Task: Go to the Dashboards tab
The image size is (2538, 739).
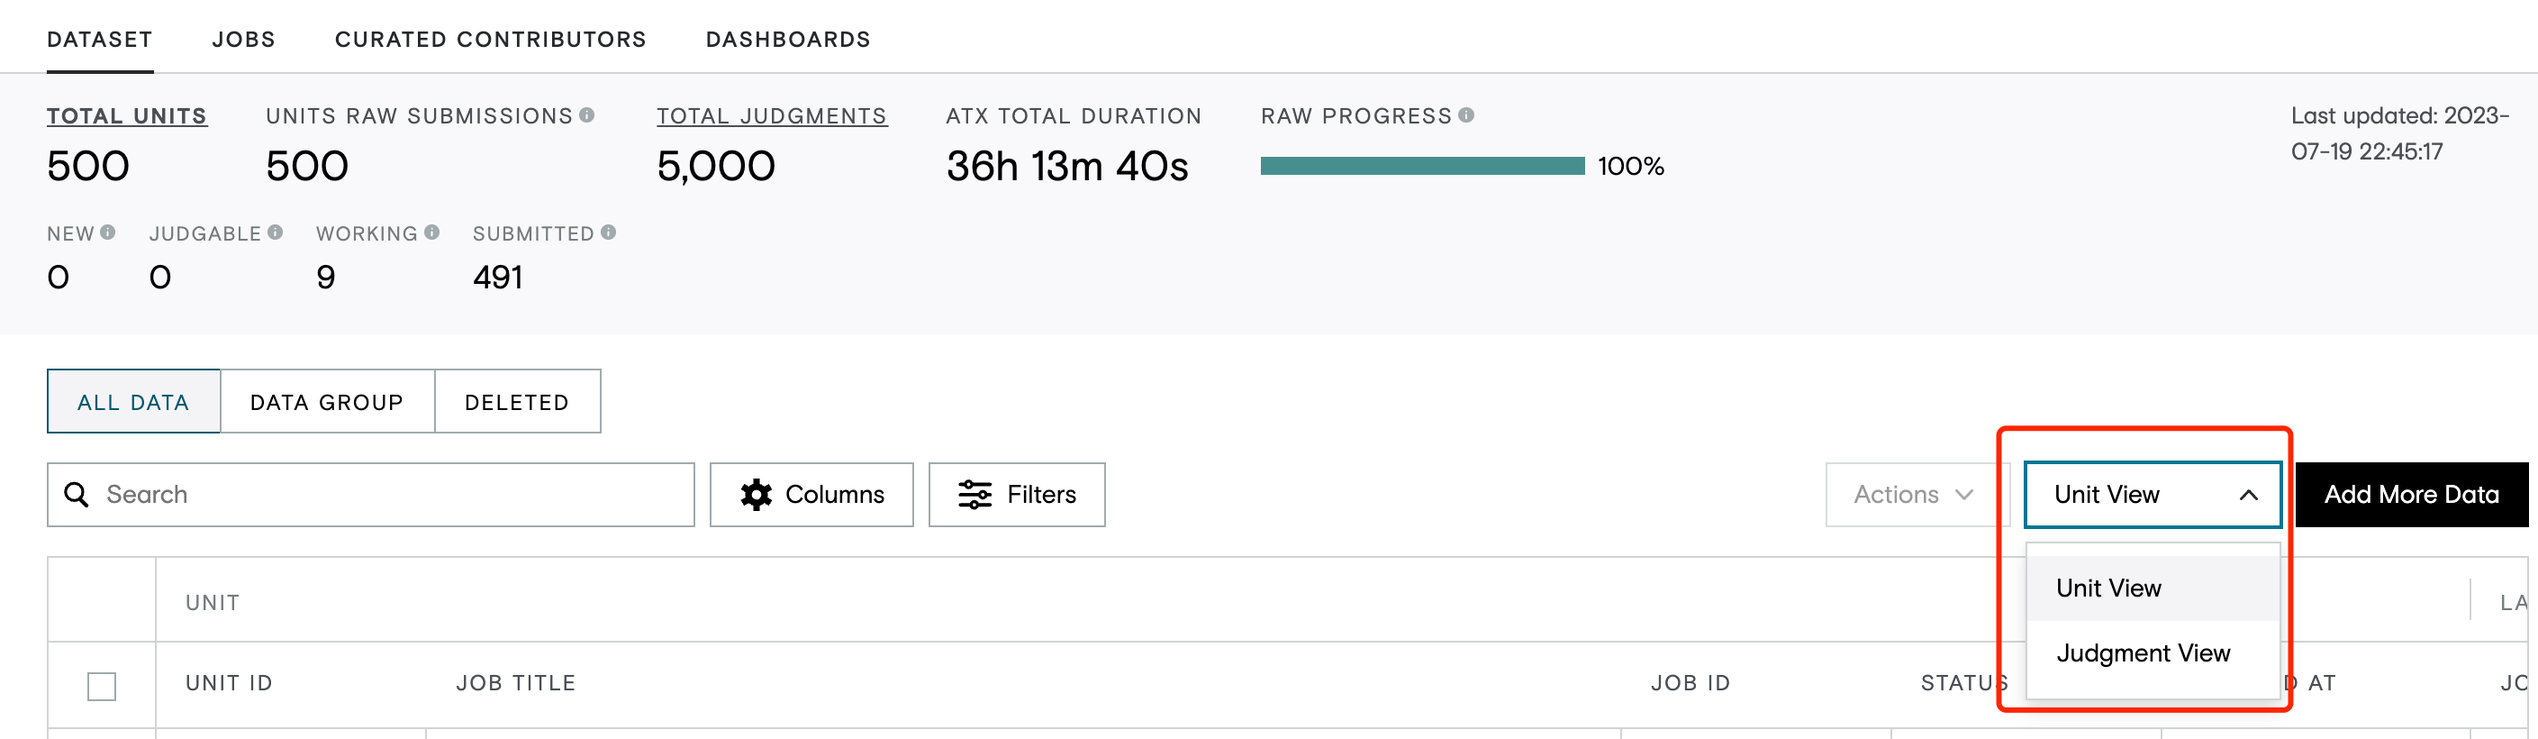Action: pos(788,39)
